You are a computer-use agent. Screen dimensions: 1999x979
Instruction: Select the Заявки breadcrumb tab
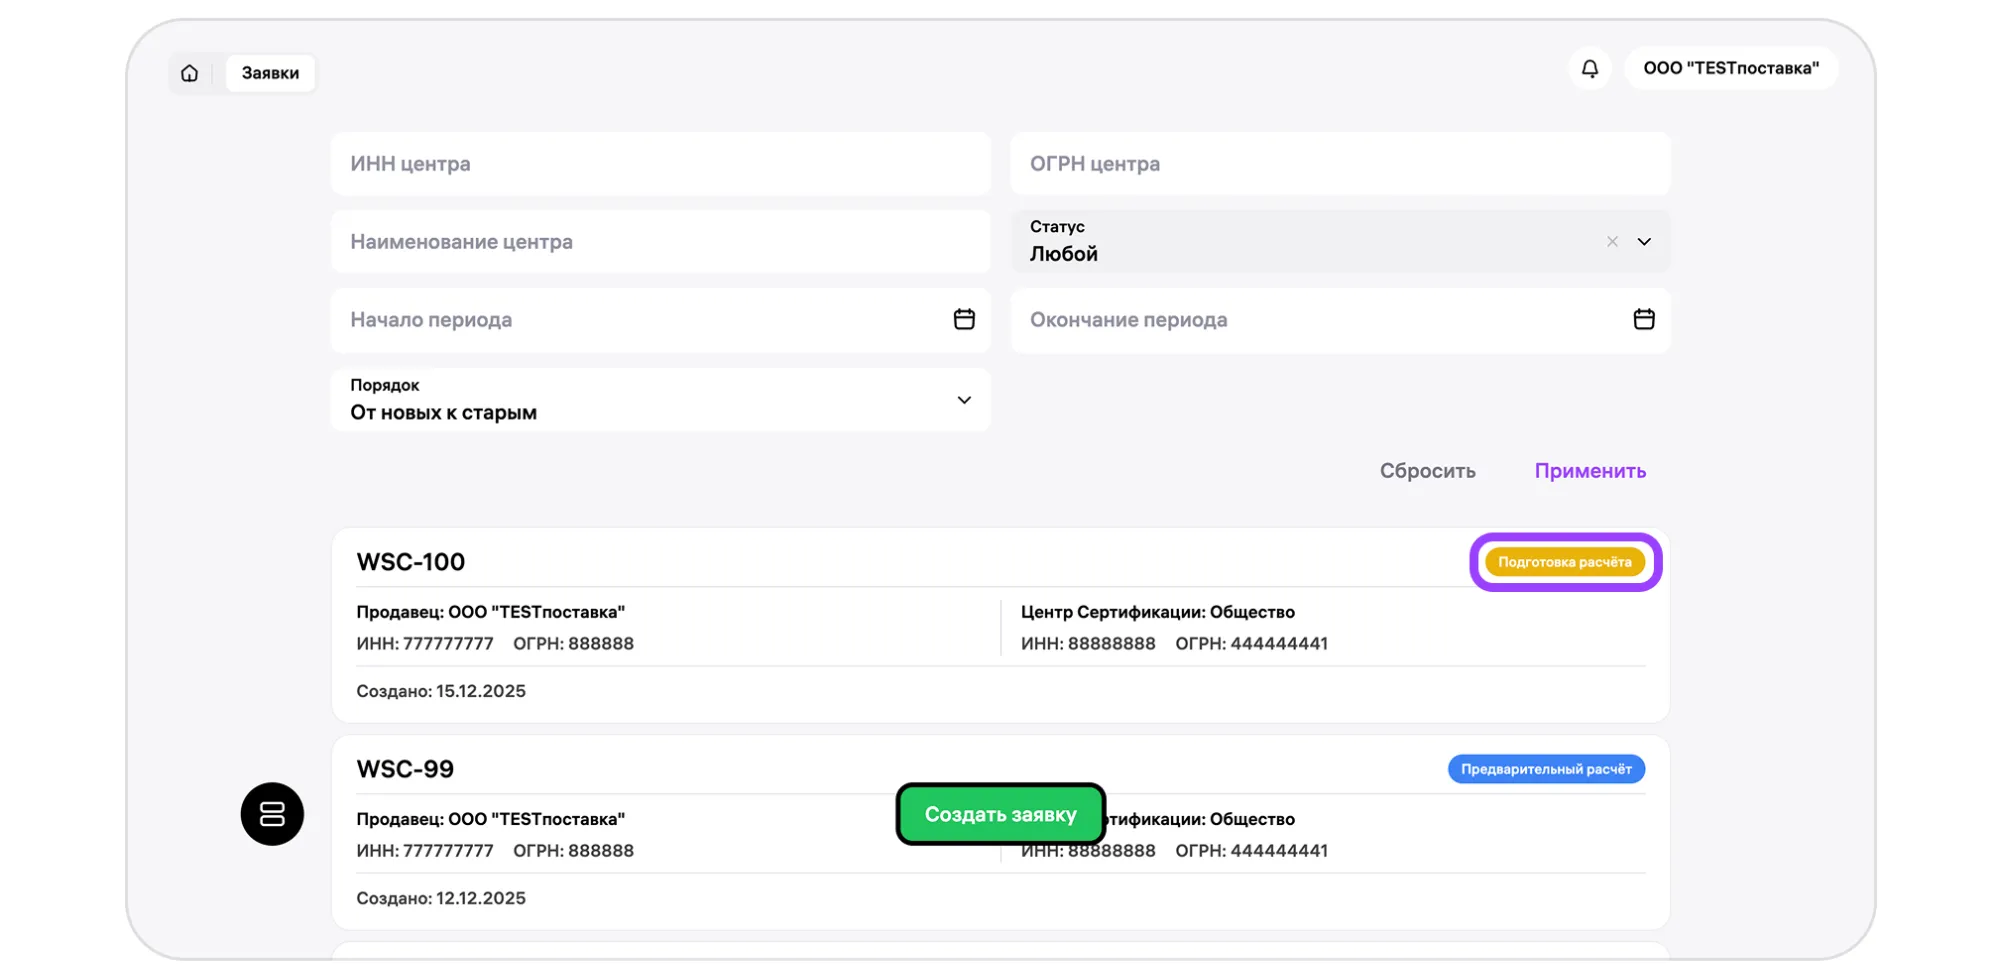(270, 73)
